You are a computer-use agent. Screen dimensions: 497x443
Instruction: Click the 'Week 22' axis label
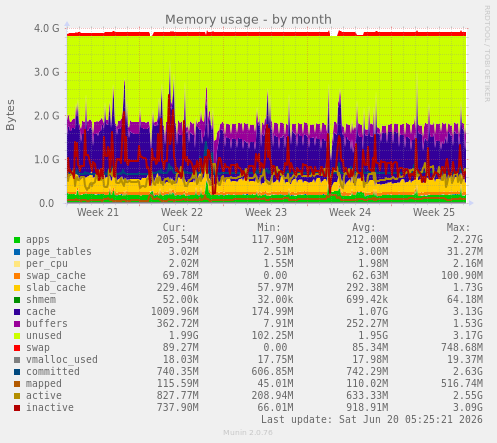pos(182,212)
